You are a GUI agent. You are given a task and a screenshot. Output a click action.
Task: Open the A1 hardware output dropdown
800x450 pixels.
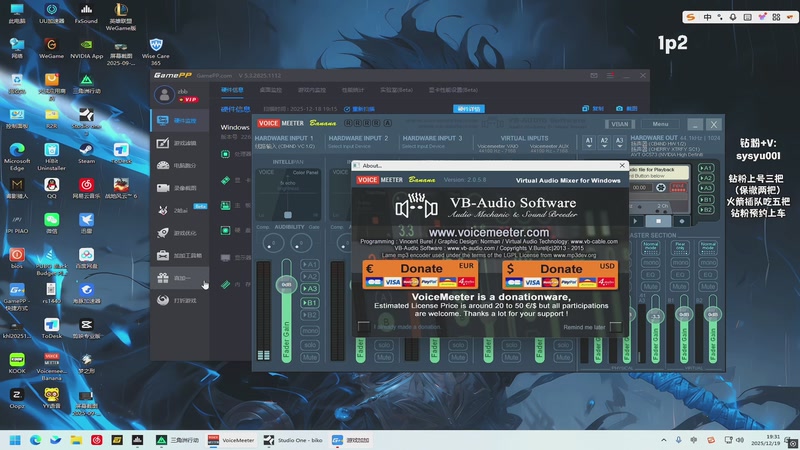pyautogui.click(x=589, y=142)
